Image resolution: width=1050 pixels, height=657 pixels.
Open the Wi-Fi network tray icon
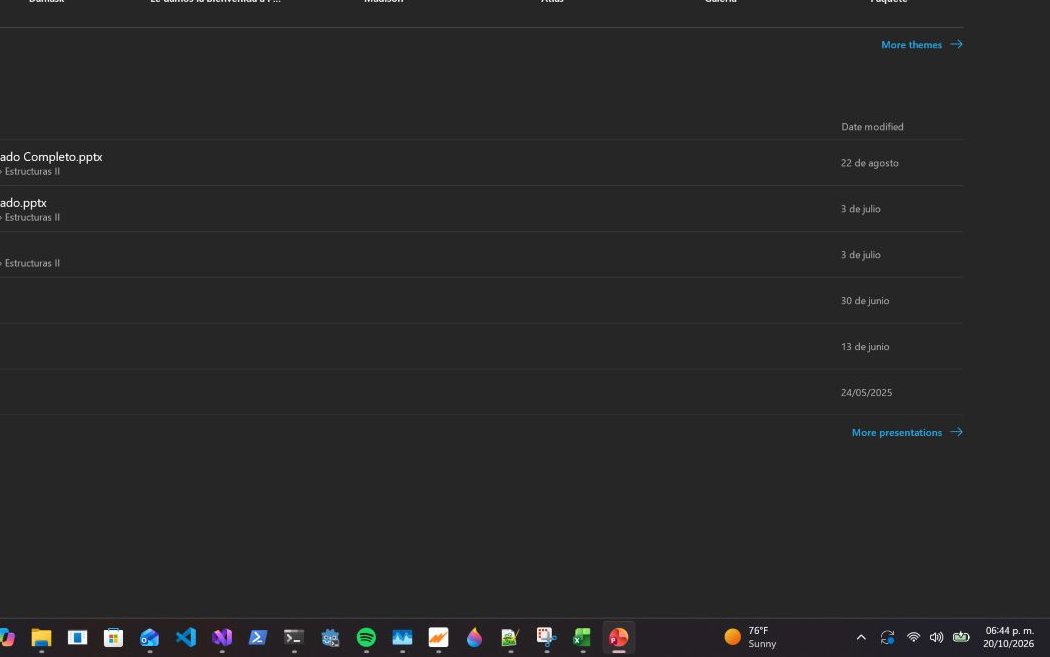913,637
